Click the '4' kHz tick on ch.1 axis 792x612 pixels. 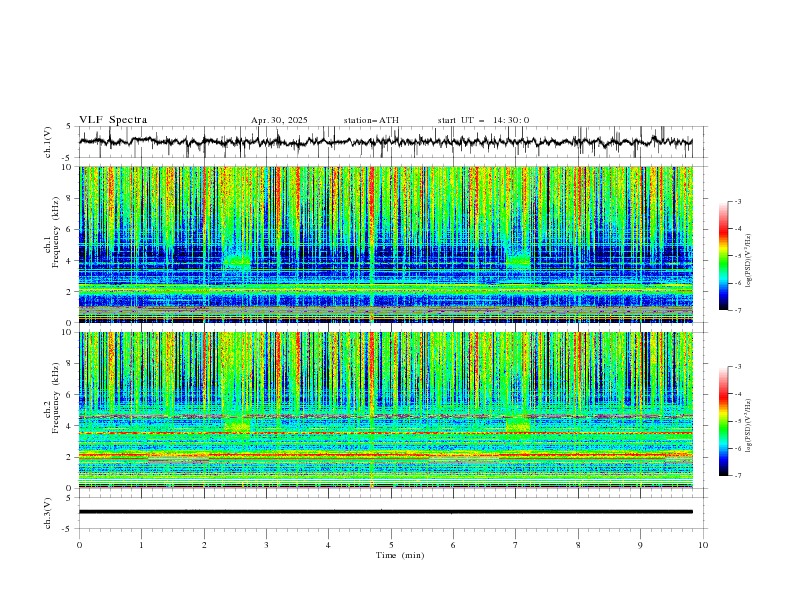coord(71,261)
